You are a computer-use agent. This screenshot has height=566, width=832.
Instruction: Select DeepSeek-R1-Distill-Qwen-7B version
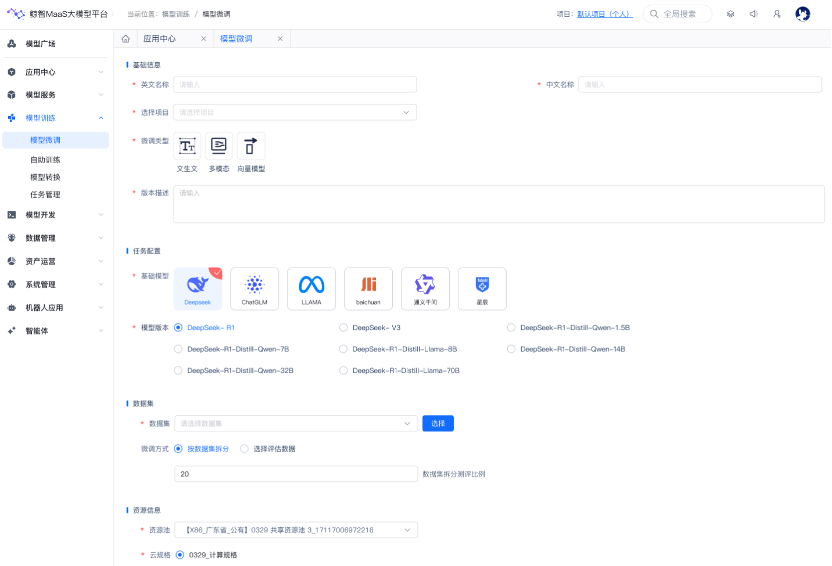pyautogui.click(x=178, y=349)
